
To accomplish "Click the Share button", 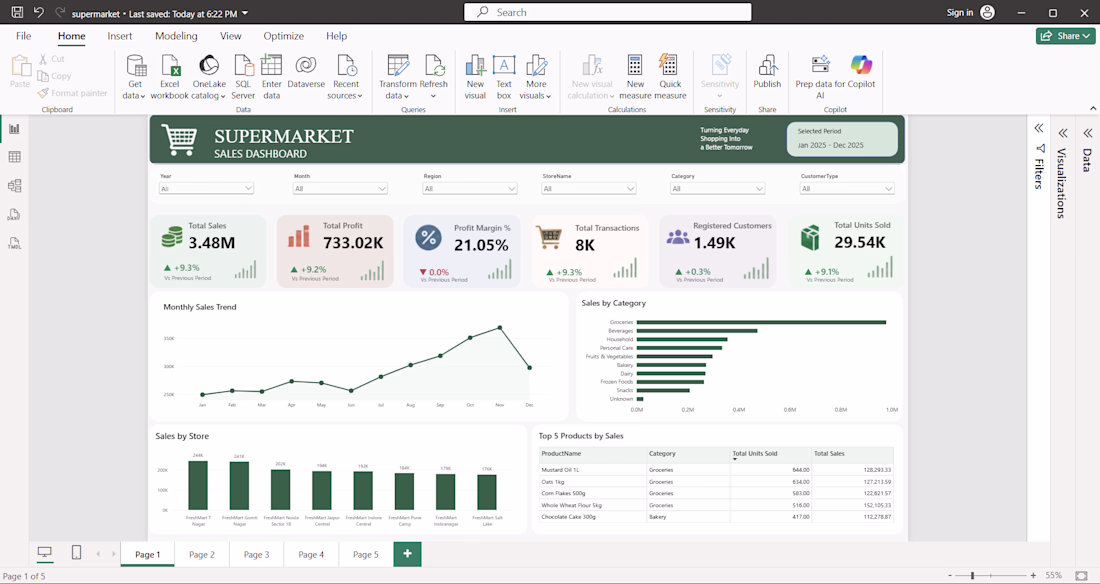I will pyautogui.click(x=1065, y=36).
